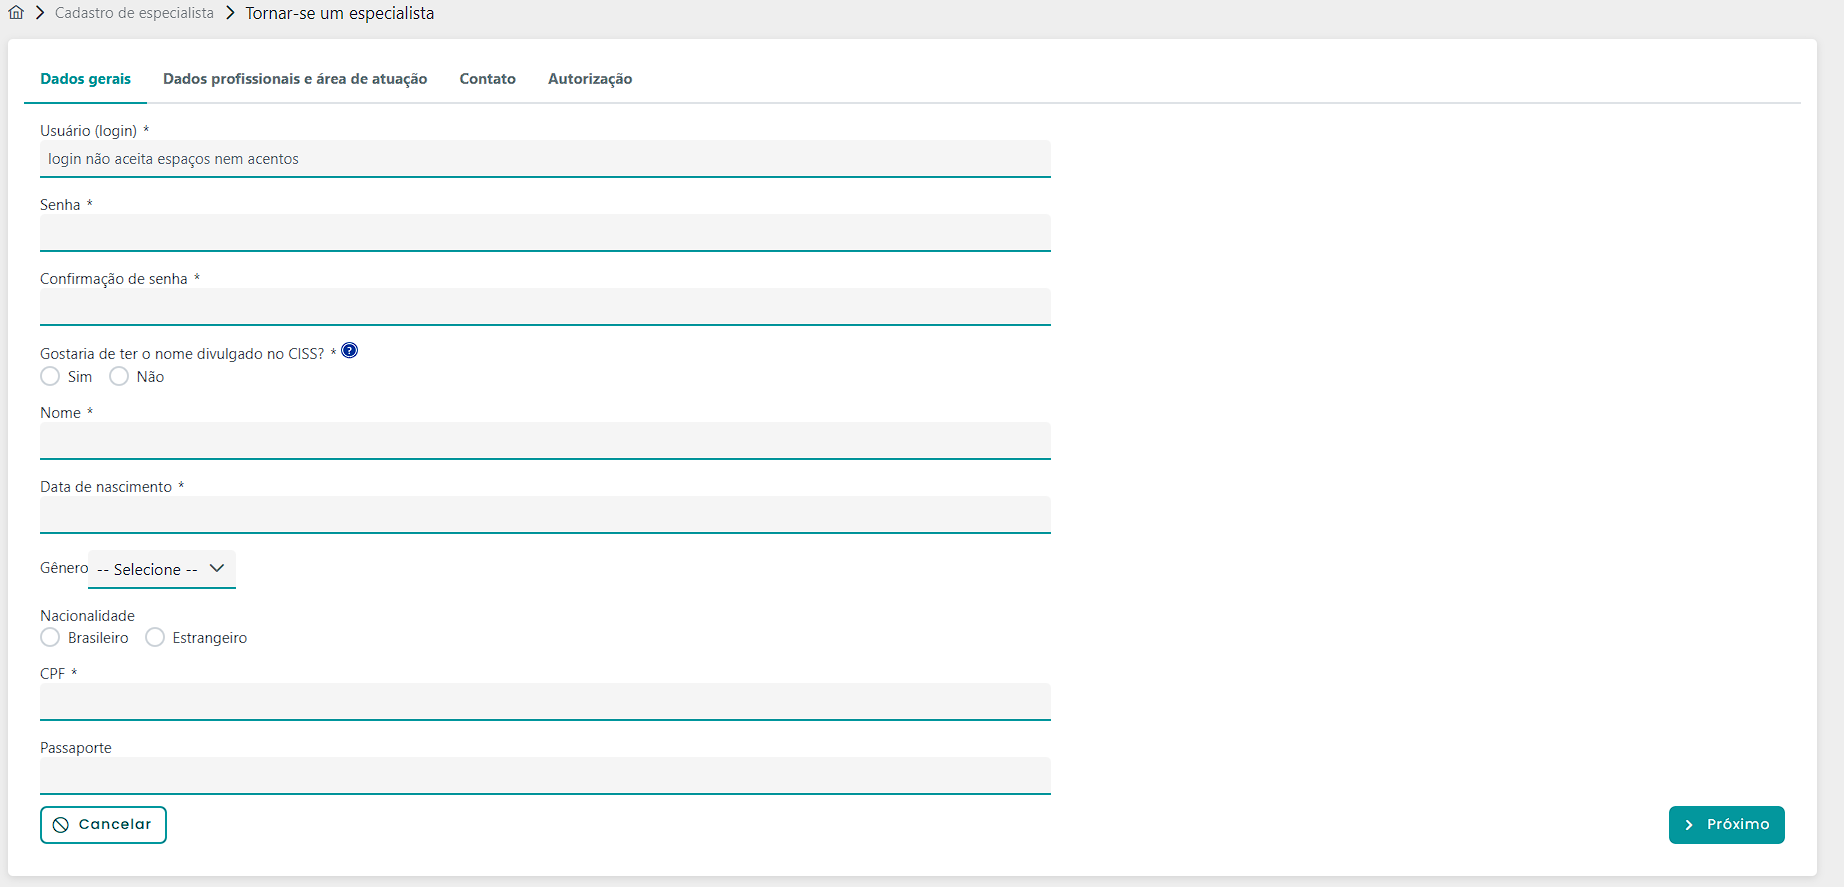Click the Confirmação de senha field
Image resolution: width=1844 pixels, height=887 pixels.
(x=545, y=307)
